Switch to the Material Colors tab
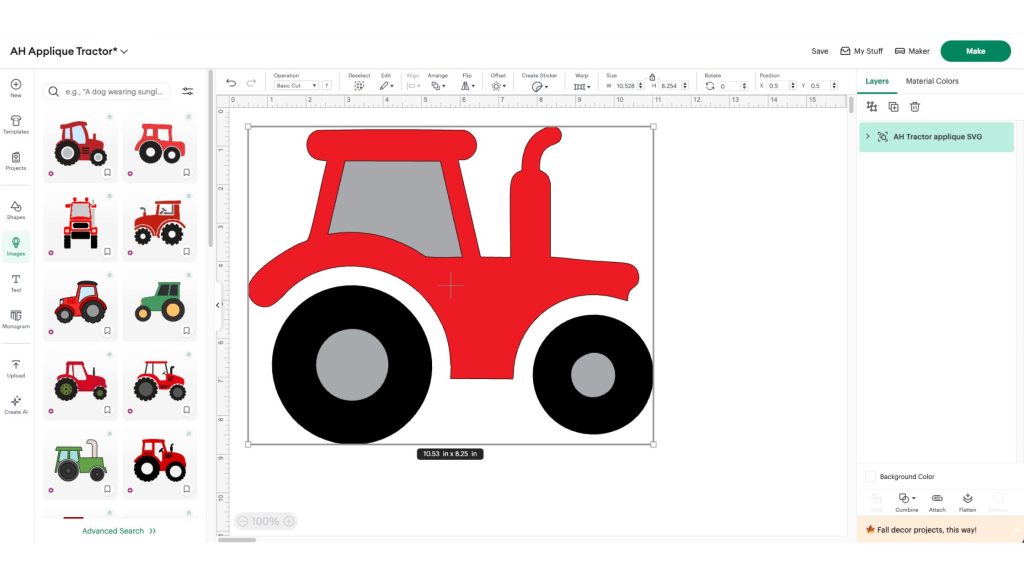Viewport: 1024px width, 576px height. 930,81
